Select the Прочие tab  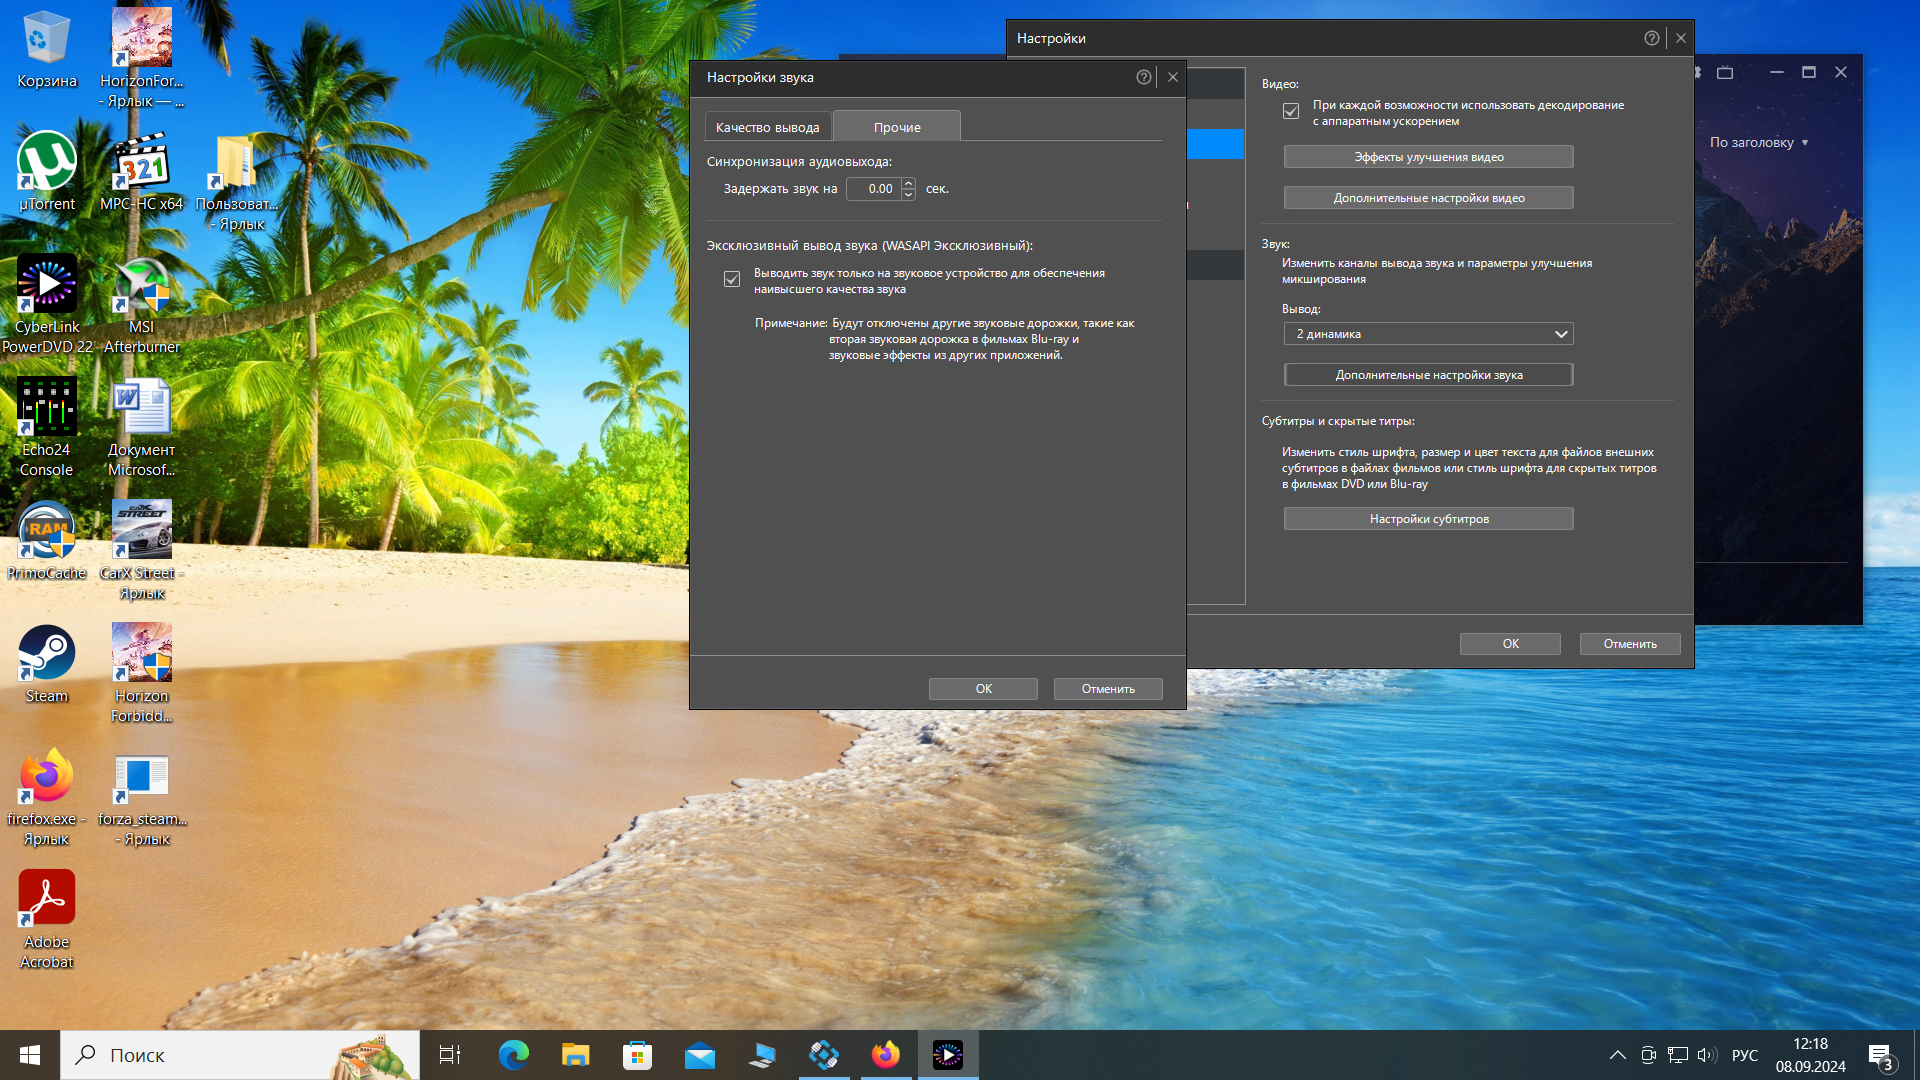coord(896,127)
